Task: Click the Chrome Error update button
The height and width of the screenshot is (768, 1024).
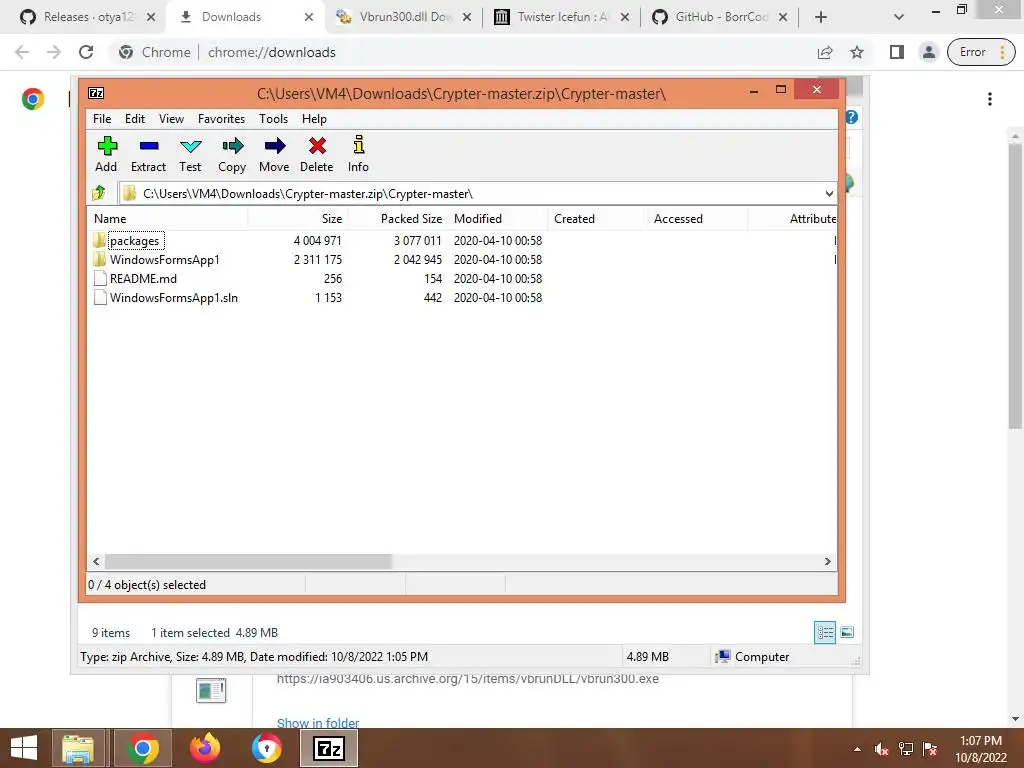Action: tap(981, 52)
